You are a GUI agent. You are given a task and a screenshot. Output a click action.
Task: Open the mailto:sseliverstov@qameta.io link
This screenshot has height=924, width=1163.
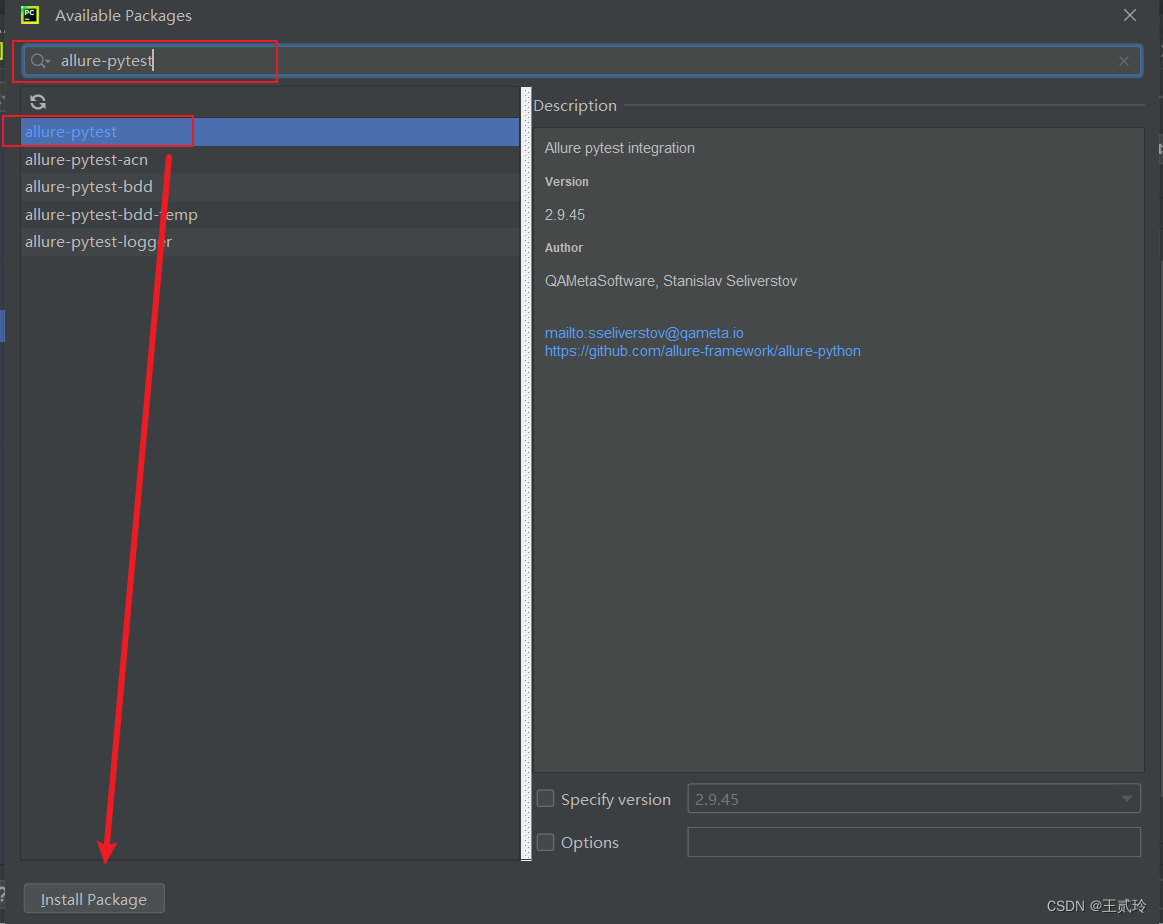[644, 333]
